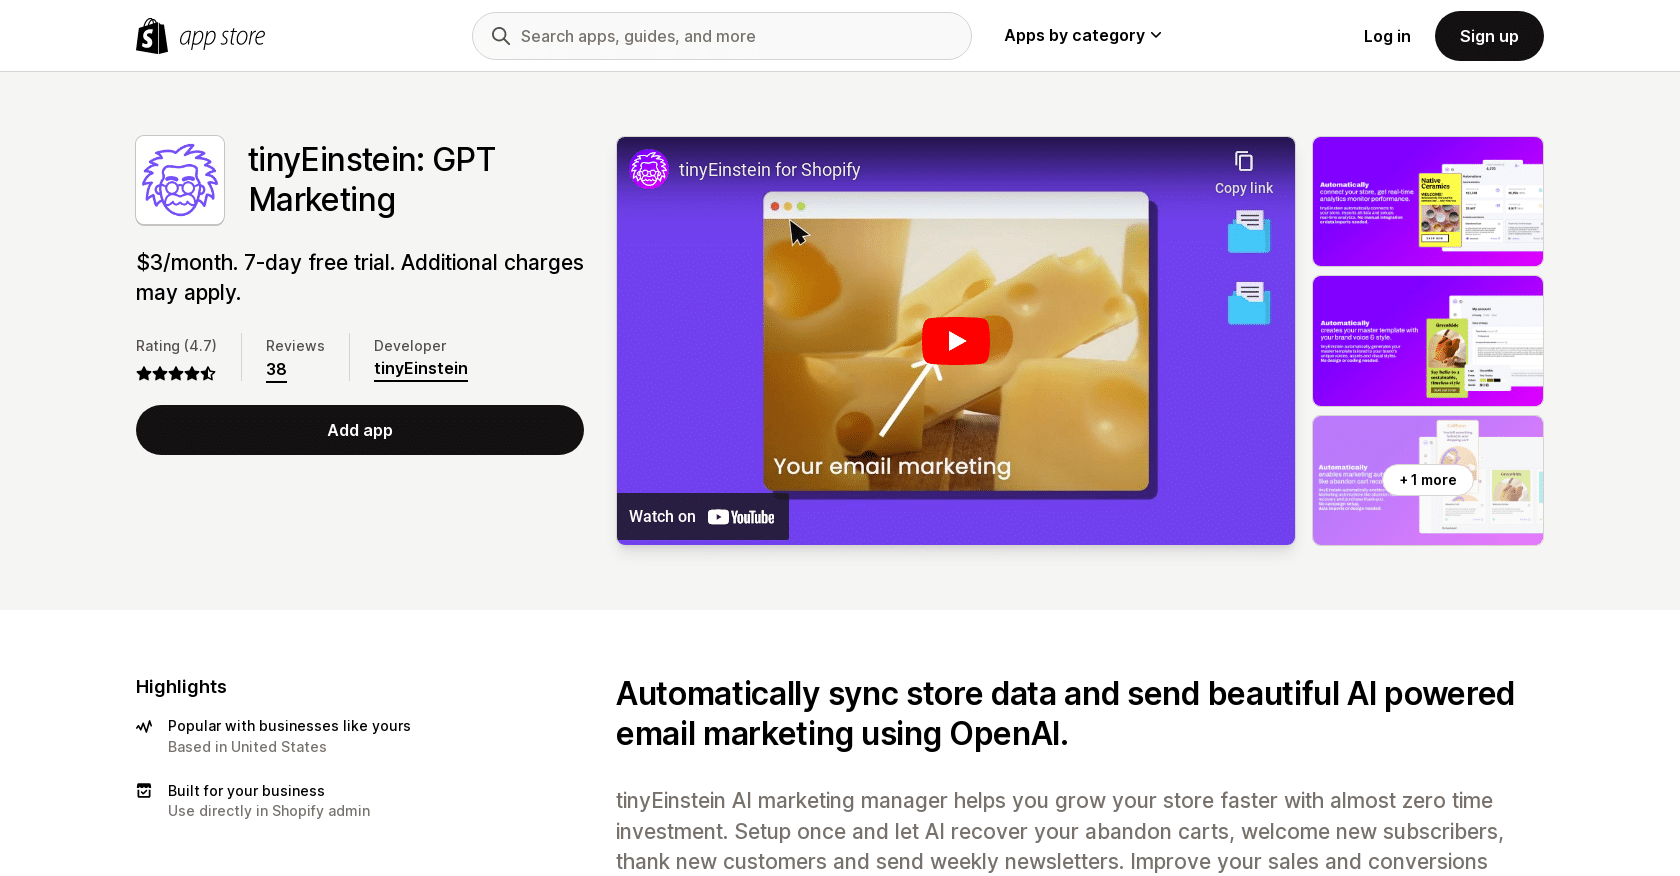Screen dimensions: 1680x876
Task: Click the Copy link icon on video
Action: [x=1243, y=162]
